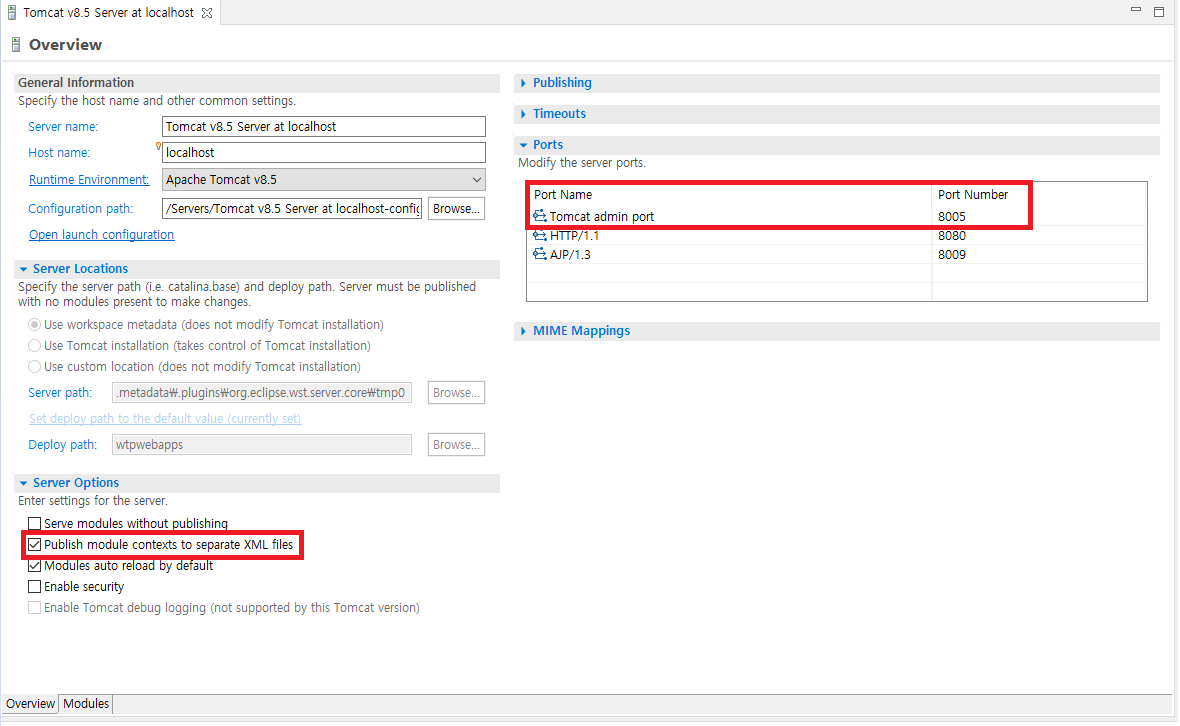
Task: Click the Overview heading server icon
Action: point(16,45)
